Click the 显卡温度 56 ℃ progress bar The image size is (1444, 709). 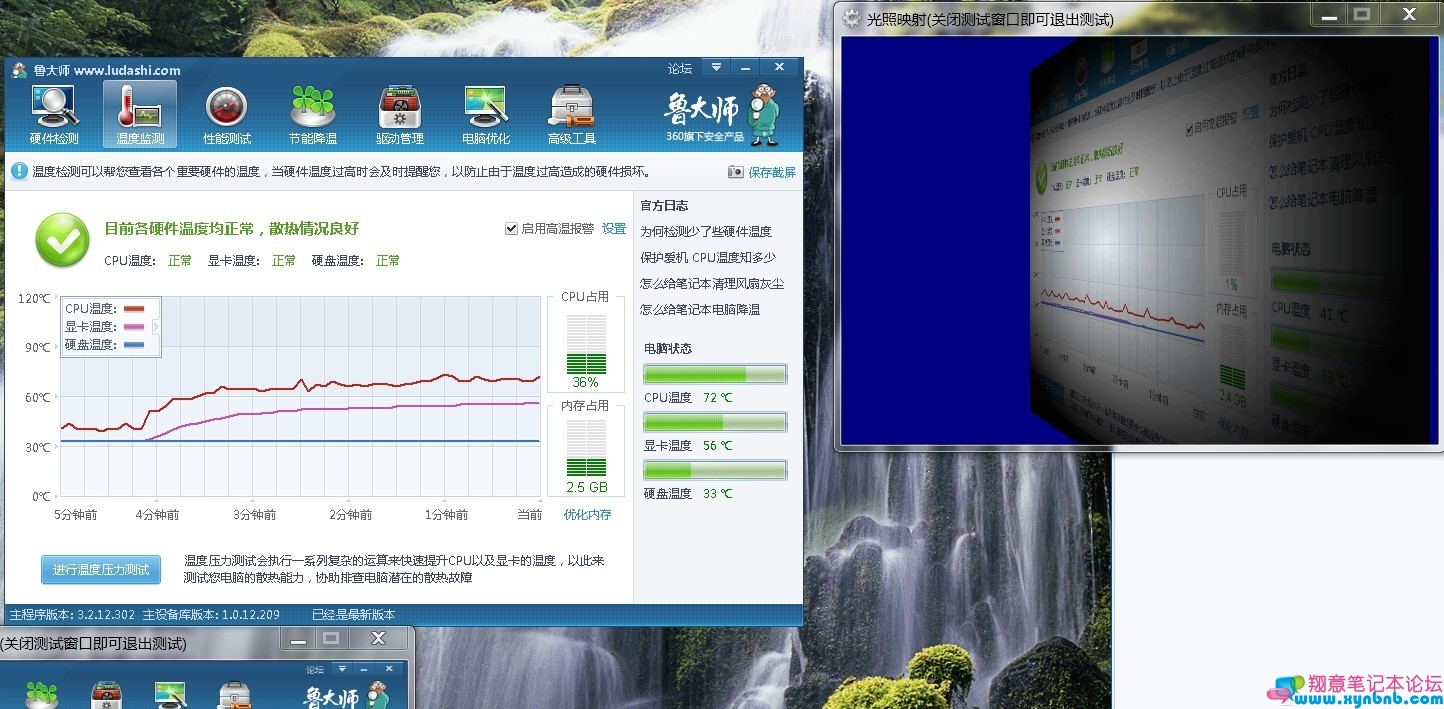coord(715,422)
